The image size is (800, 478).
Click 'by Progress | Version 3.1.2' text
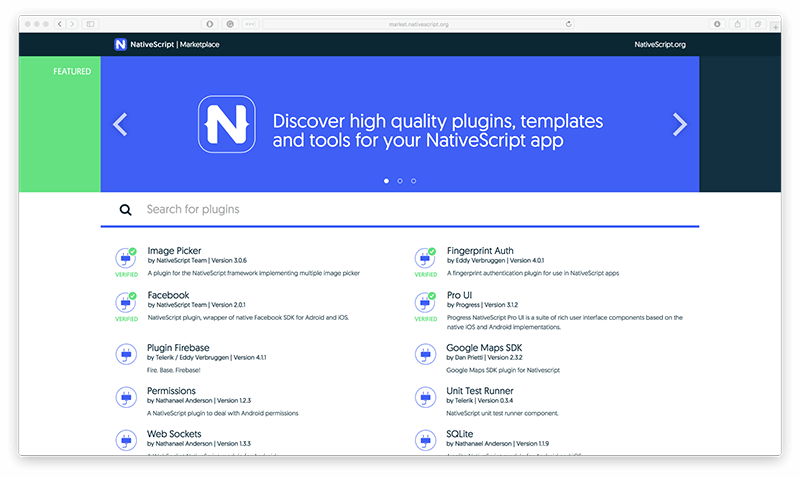pyautogui.click(x=482, y=305)
